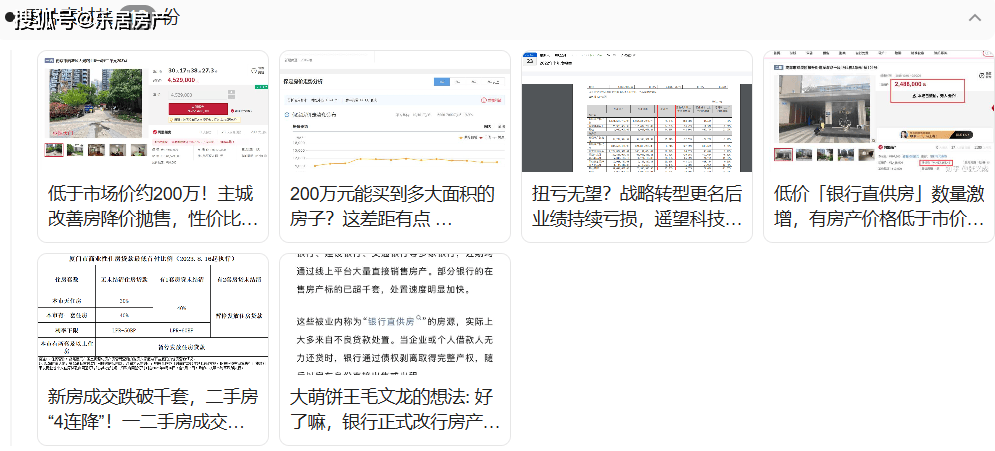Open article 200万元能买到多大面积的房子

coord(394,206)
